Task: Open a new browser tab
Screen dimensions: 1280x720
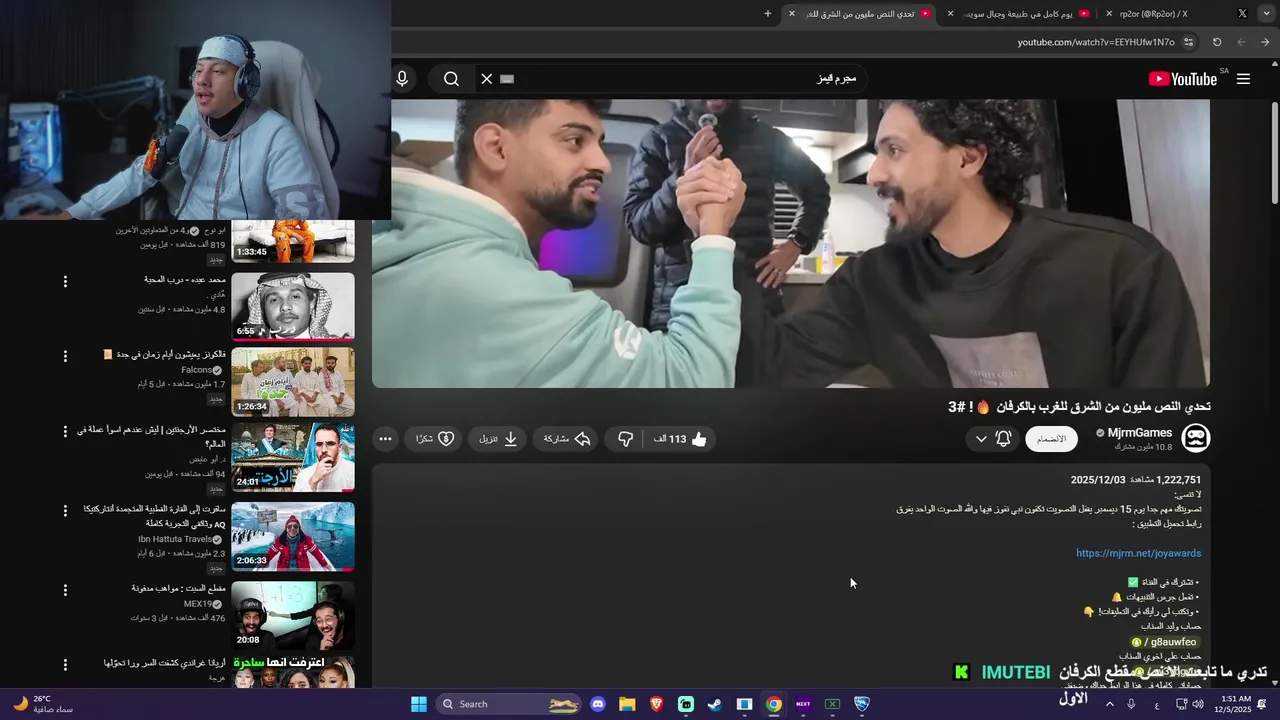Action: point(768,14)
